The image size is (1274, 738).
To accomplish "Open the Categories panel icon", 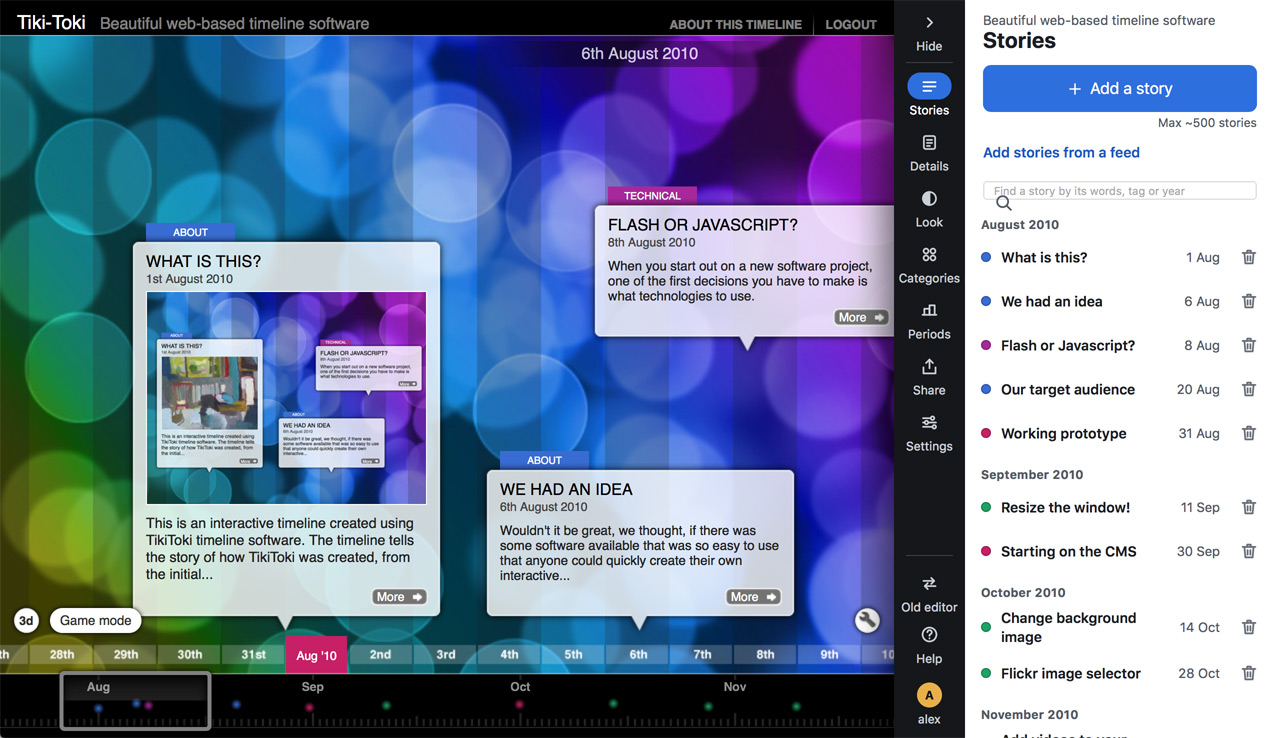I will 929,255.
